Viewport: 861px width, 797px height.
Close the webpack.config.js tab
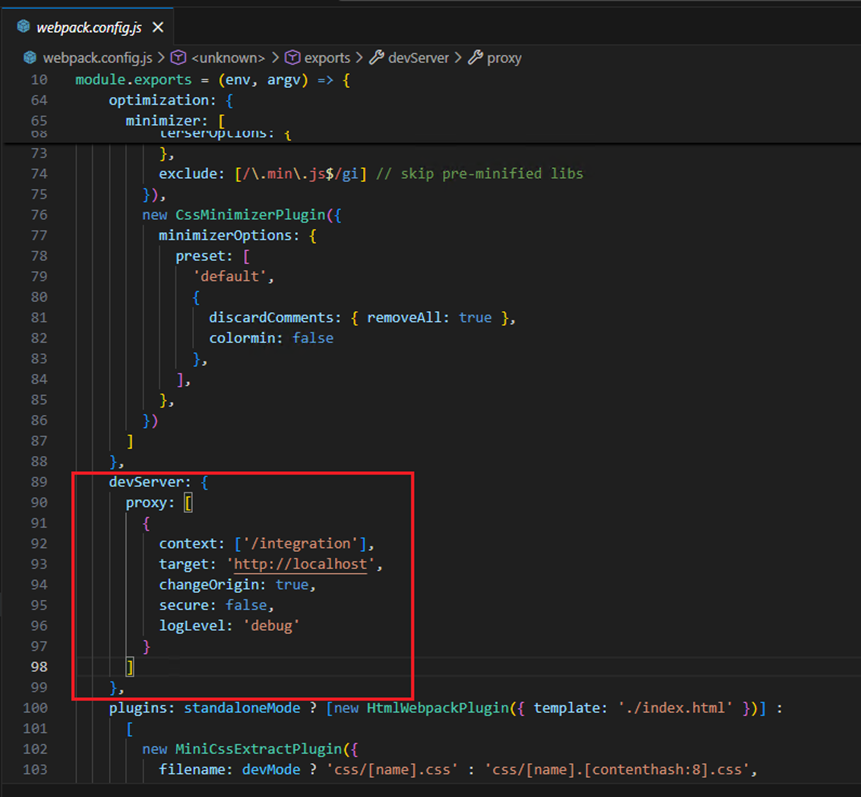tap(157, 27)
